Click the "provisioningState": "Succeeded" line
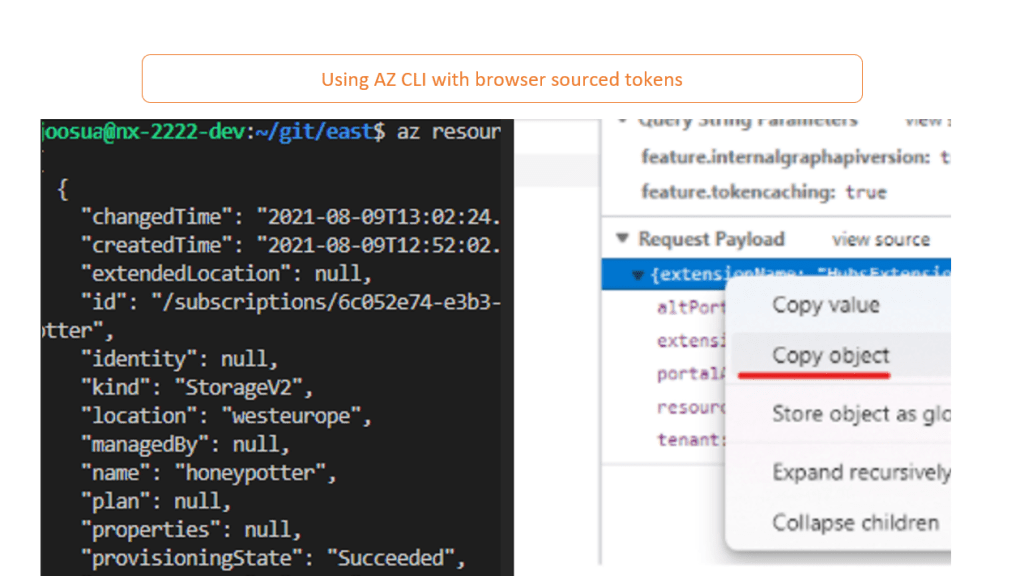Viewport: 1024px width, 576px height. pyautogui.click(x=273, y=557)
